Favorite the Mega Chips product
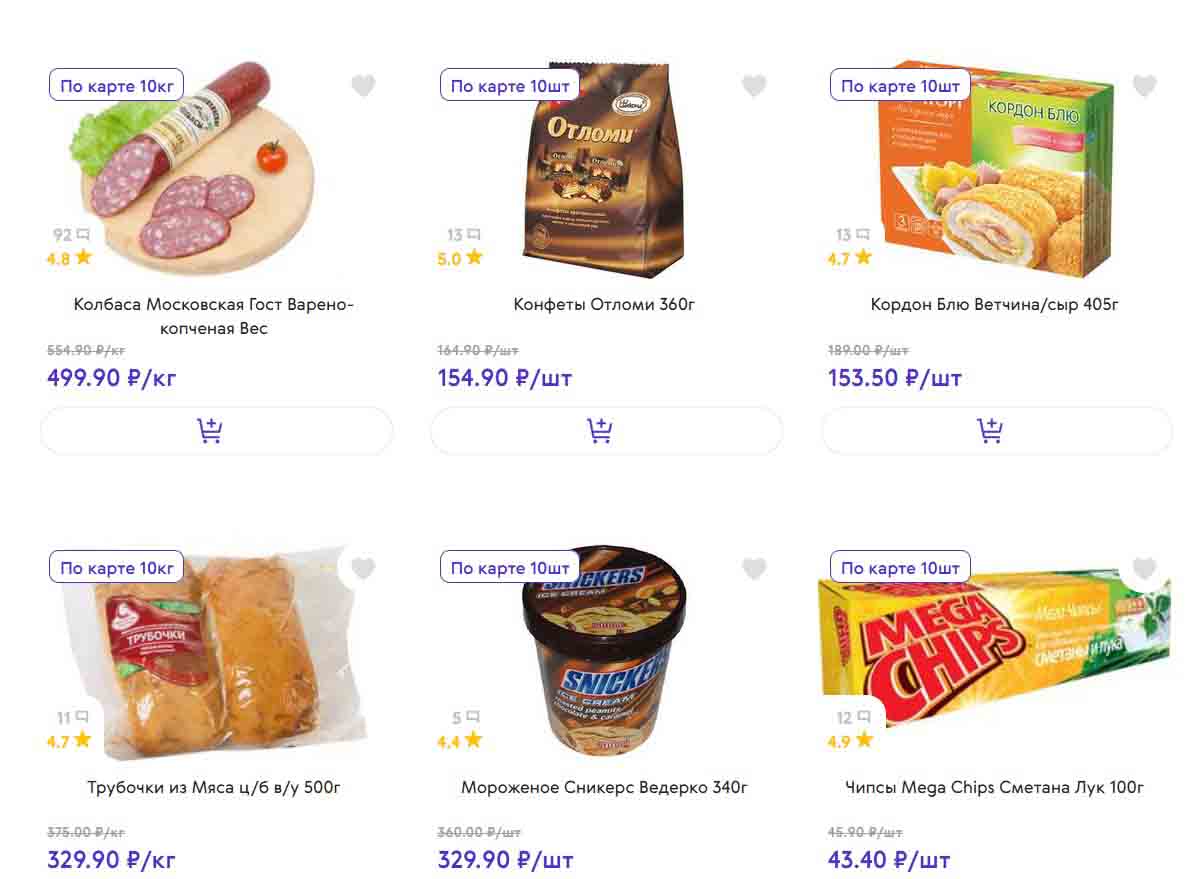Viewport: 1200px width, 879px height. (1144, 568)
